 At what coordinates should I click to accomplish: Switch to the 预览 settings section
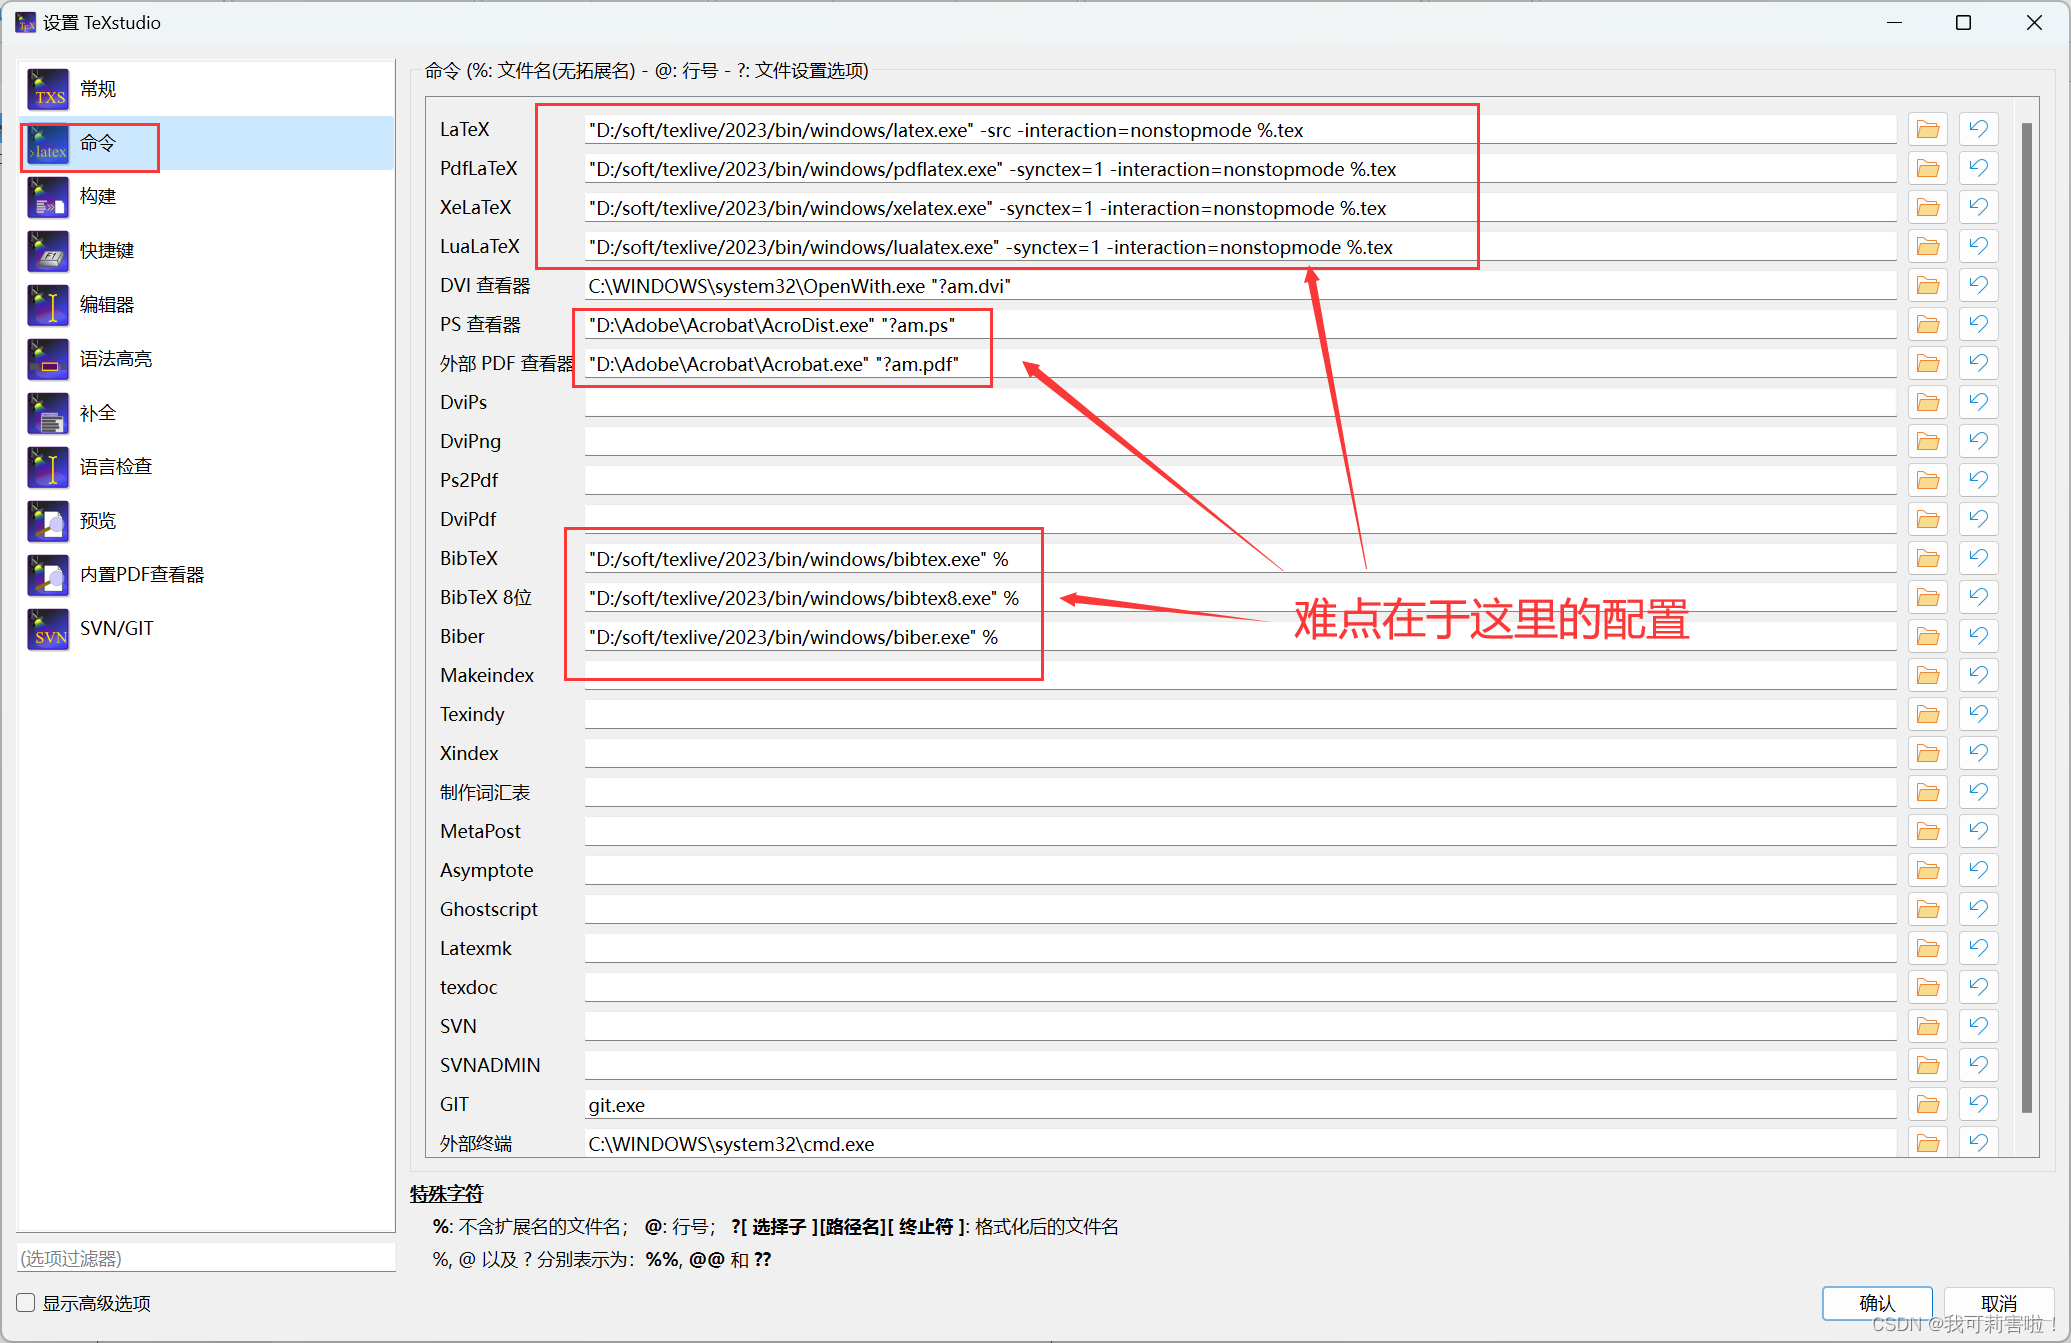point(47,520)
